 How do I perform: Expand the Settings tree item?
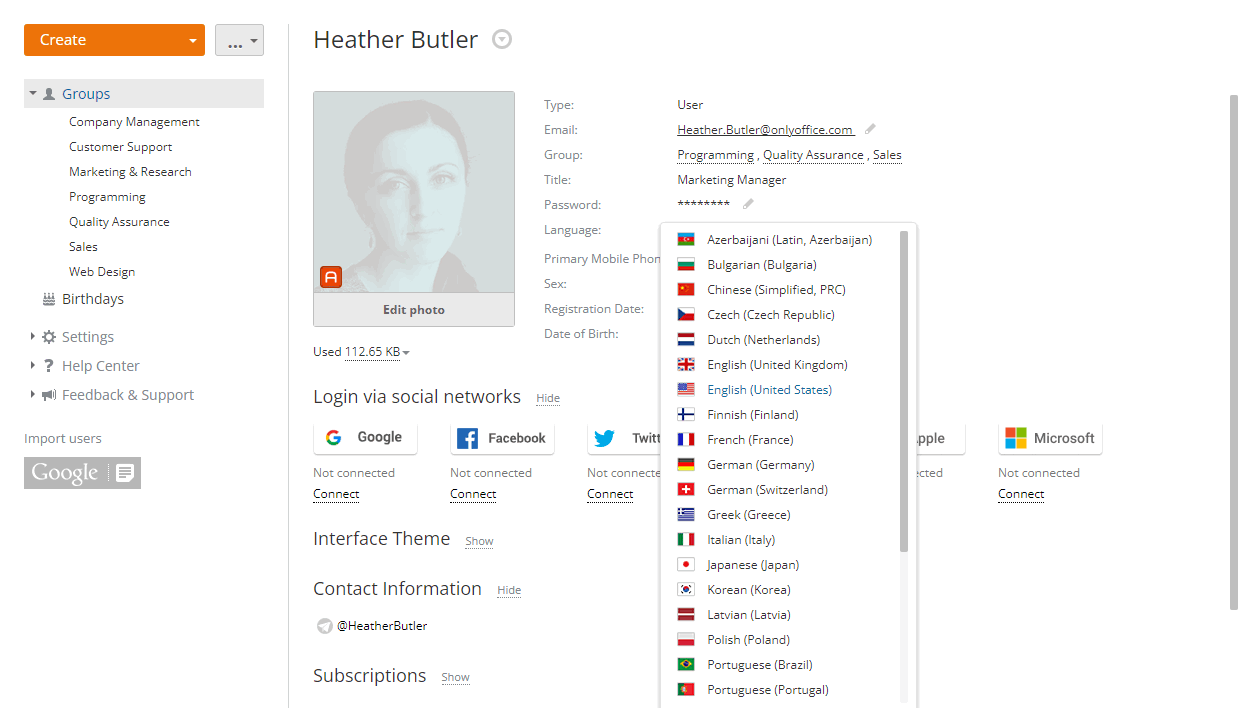point(33,337)
